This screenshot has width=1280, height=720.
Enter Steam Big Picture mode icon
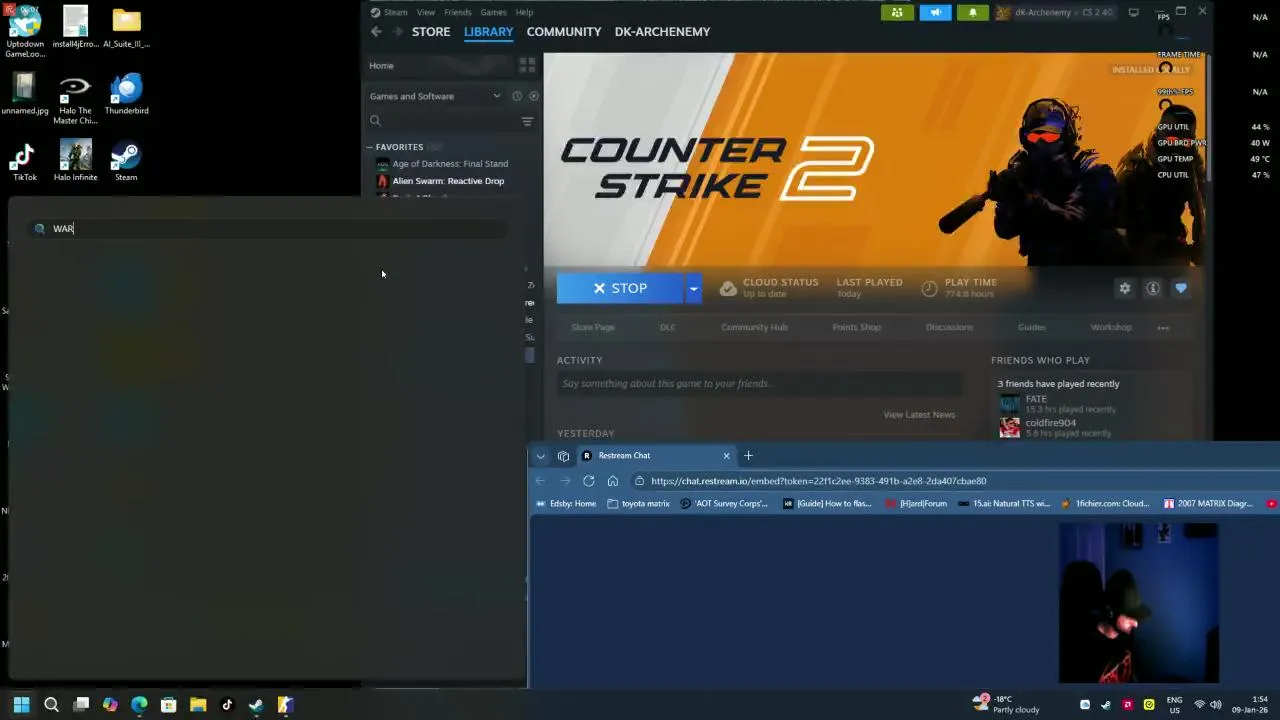(1133, 12)
